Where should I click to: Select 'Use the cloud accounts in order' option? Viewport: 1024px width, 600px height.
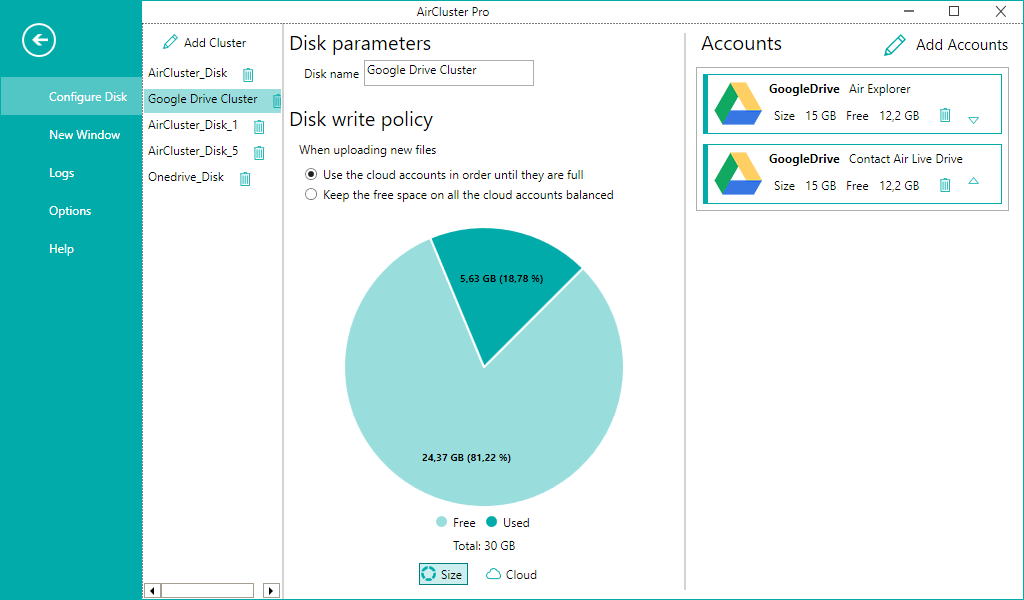click(312, 175)
